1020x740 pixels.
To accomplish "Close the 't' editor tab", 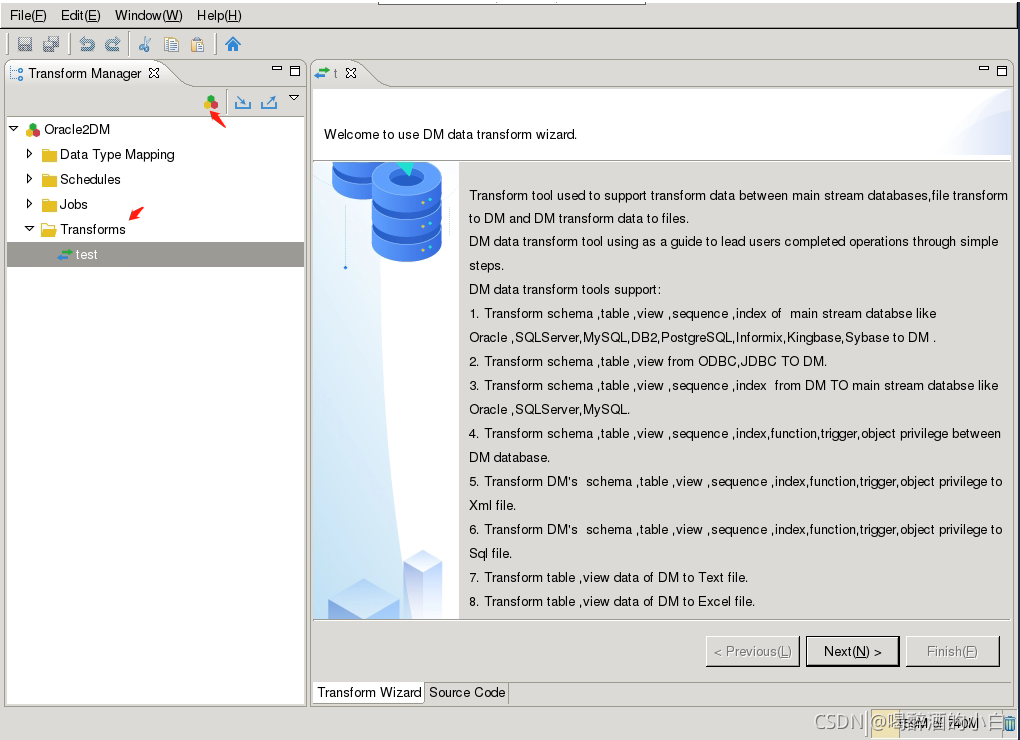I will (351, 73).
